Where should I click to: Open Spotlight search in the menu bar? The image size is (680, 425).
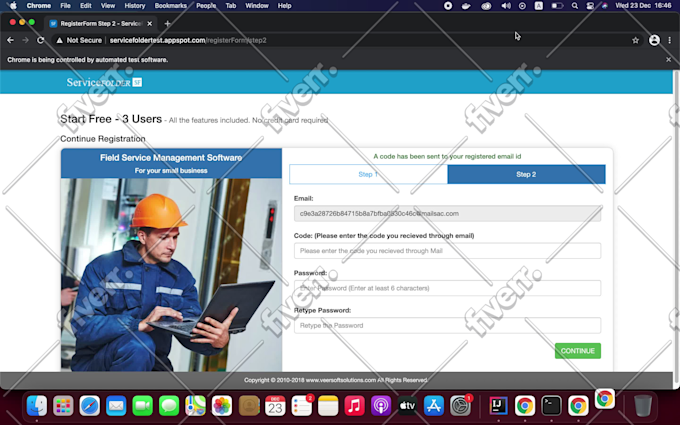click(575, 6)
